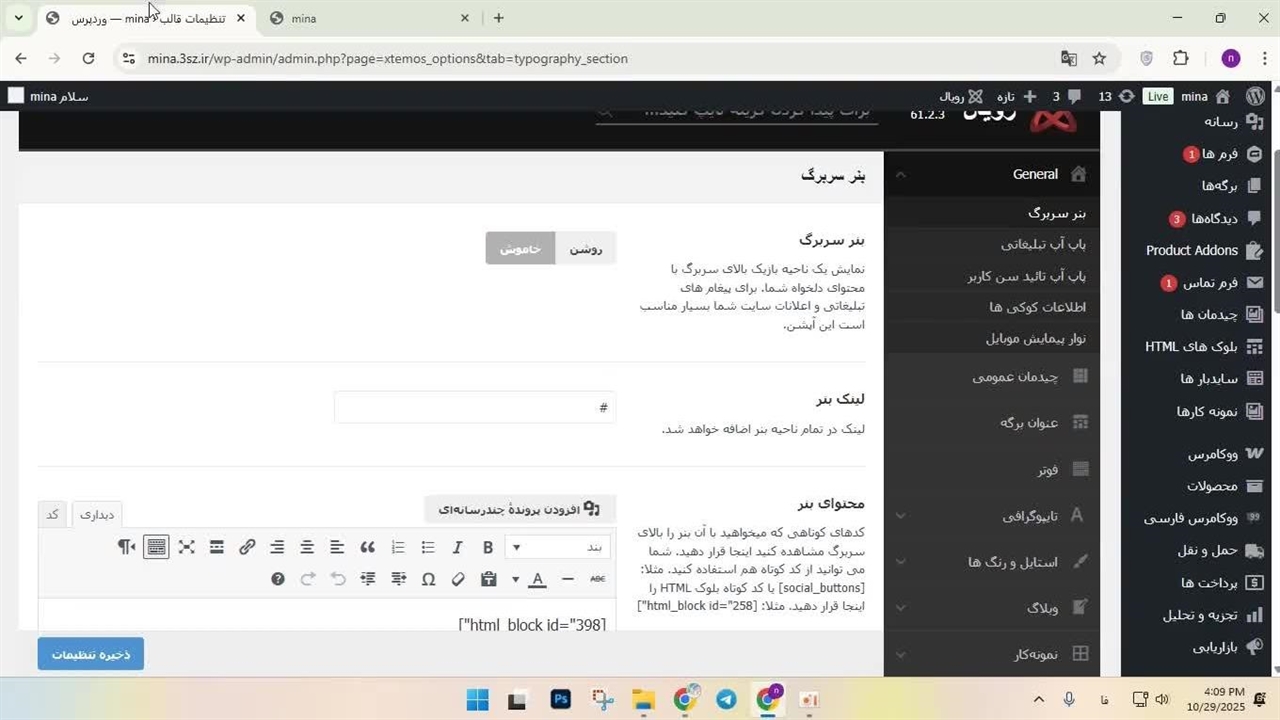Click the افزودن پروندهٔ چندرسانه‌ای button
The height and width of the screenshot is (720, 1280).
pyautogui.click(x=519, y=509)
